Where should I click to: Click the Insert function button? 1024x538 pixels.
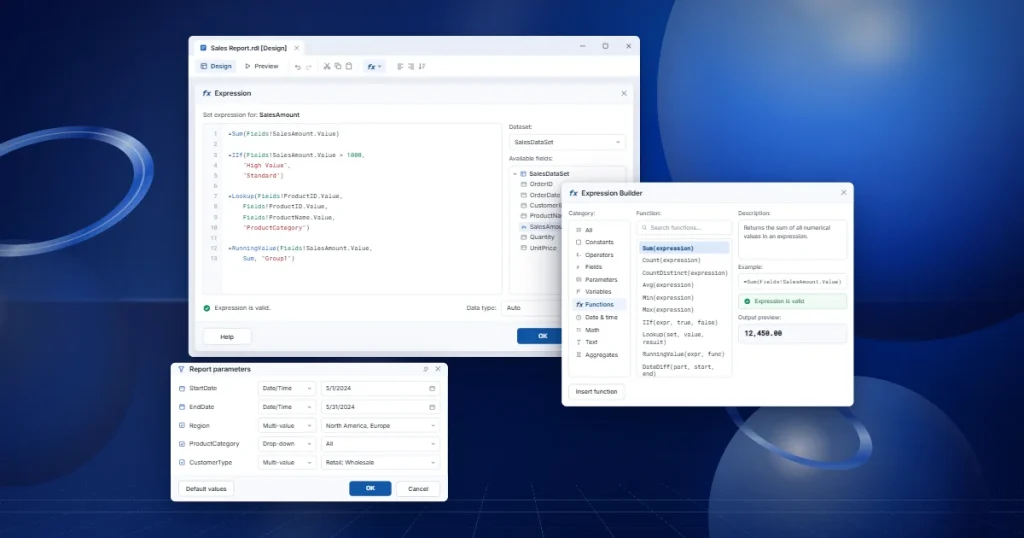tap(596, 392)
